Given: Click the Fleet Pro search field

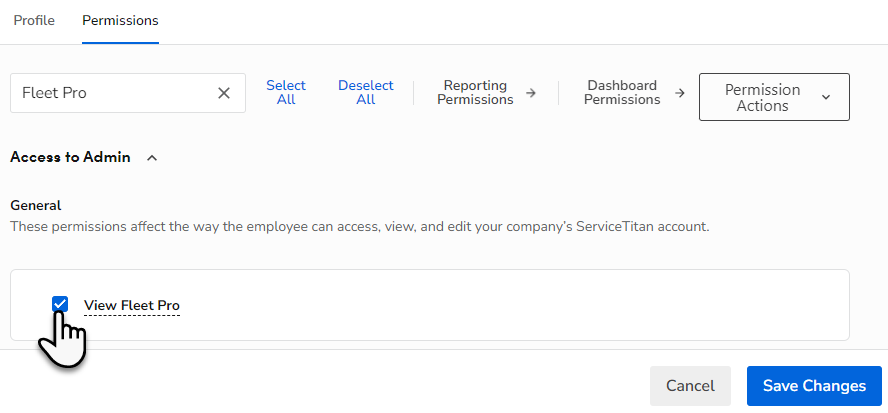Looking at the screenshot, I should coord(128,93).
